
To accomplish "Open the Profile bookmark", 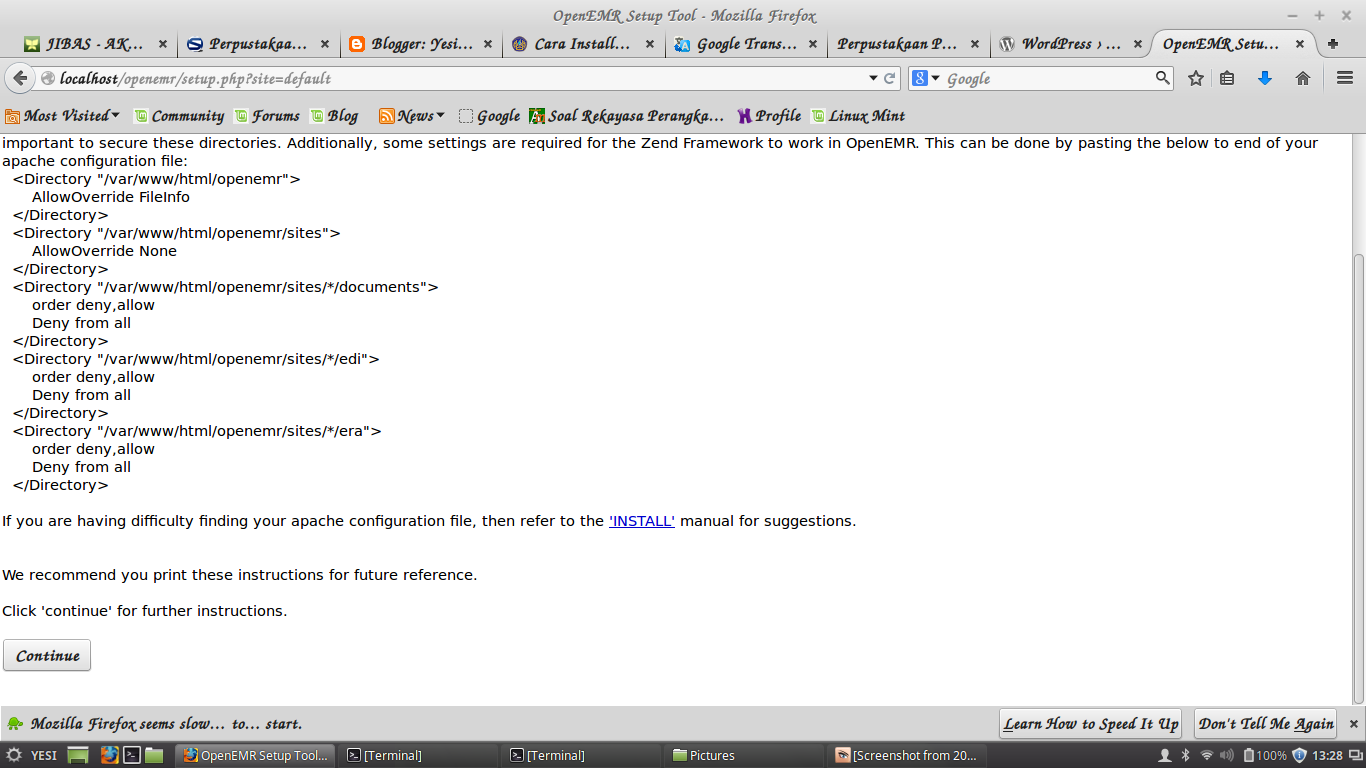I will [769, 116].
